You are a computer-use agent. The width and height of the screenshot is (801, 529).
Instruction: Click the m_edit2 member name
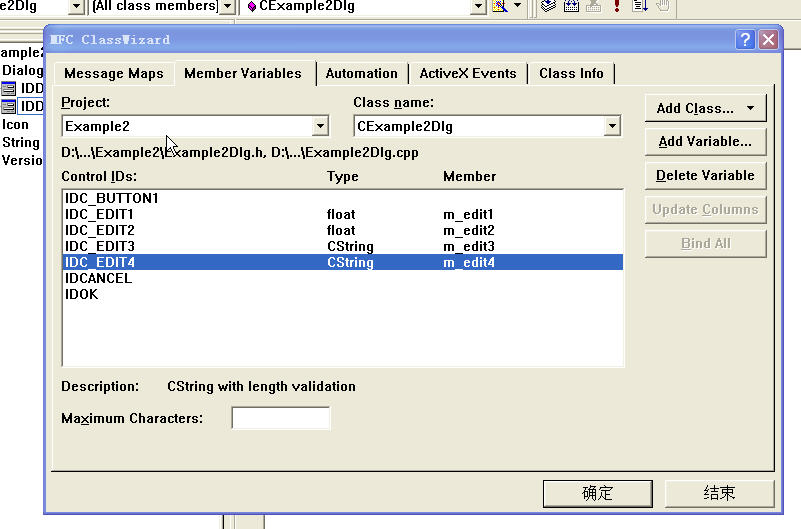468,230
